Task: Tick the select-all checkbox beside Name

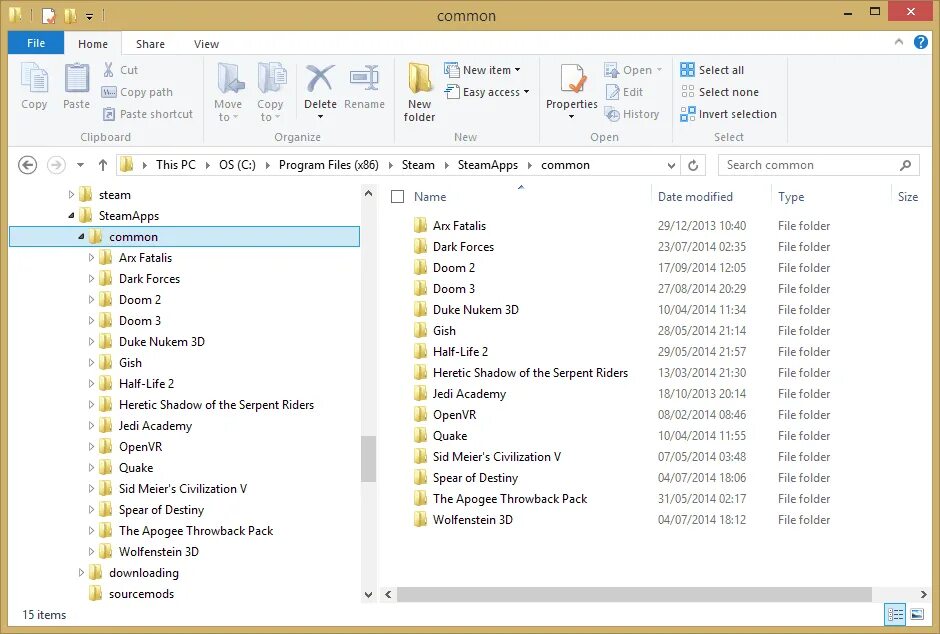Action: pyautogui.click(x=397, y=197)
